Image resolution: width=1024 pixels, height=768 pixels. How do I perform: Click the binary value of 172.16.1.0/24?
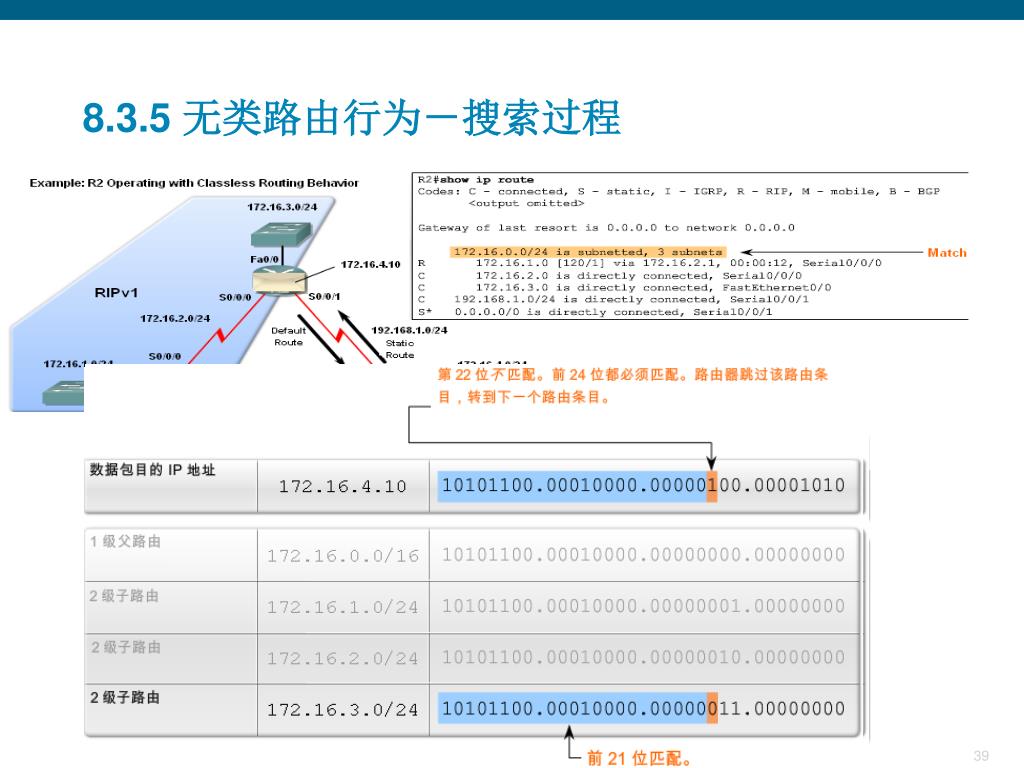pyautogui.click(x=643, y=606)
